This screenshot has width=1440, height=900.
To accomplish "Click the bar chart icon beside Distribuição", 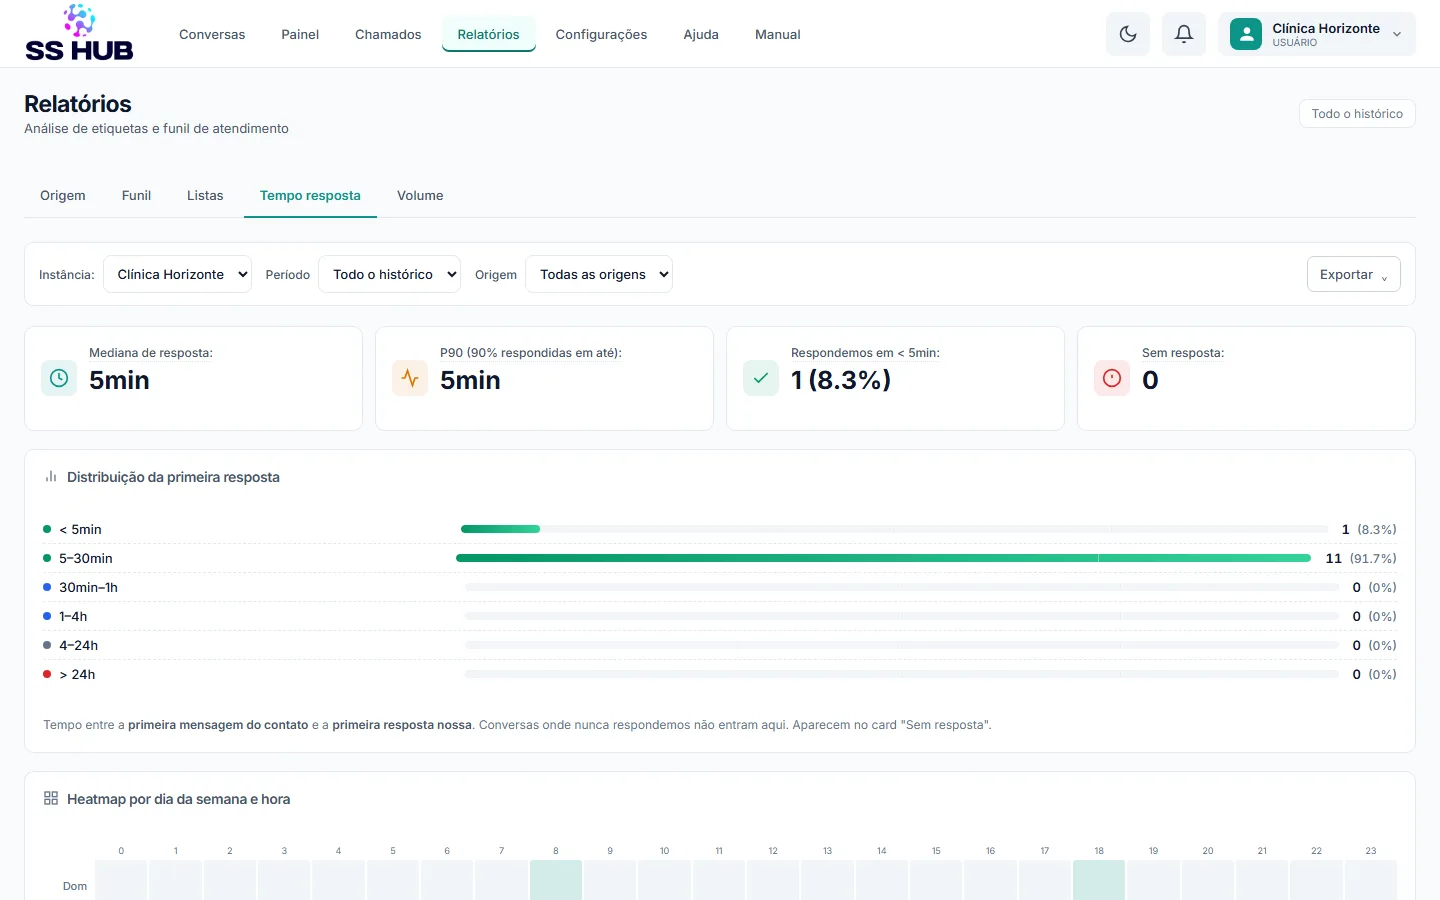I will pos(51,477).
